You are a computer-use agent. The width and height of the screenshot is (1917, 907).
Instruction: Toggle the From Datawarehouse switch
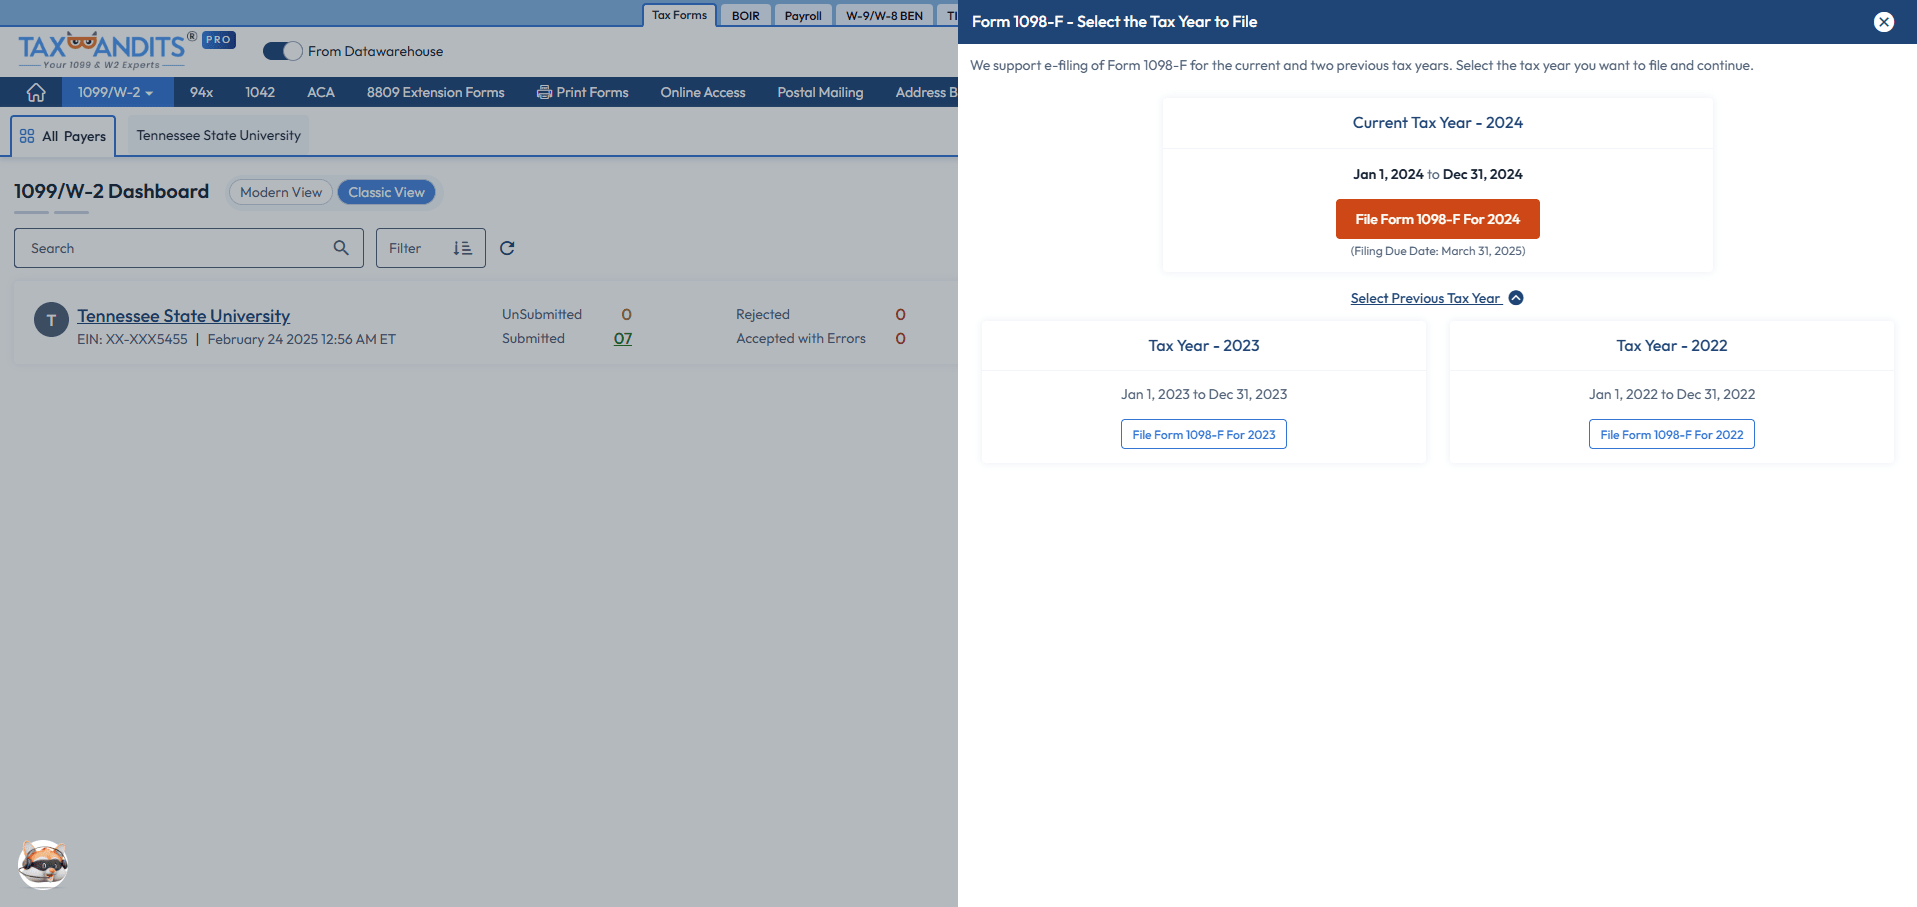click(x=282, y=51)
